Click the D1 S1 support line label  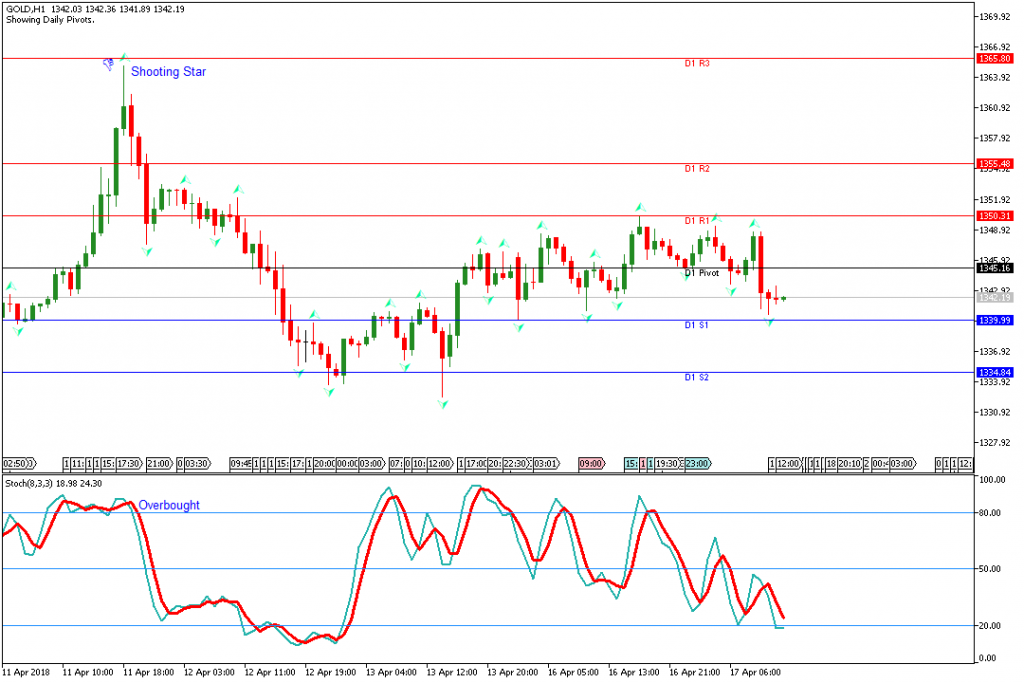click(x=697, y=325)
